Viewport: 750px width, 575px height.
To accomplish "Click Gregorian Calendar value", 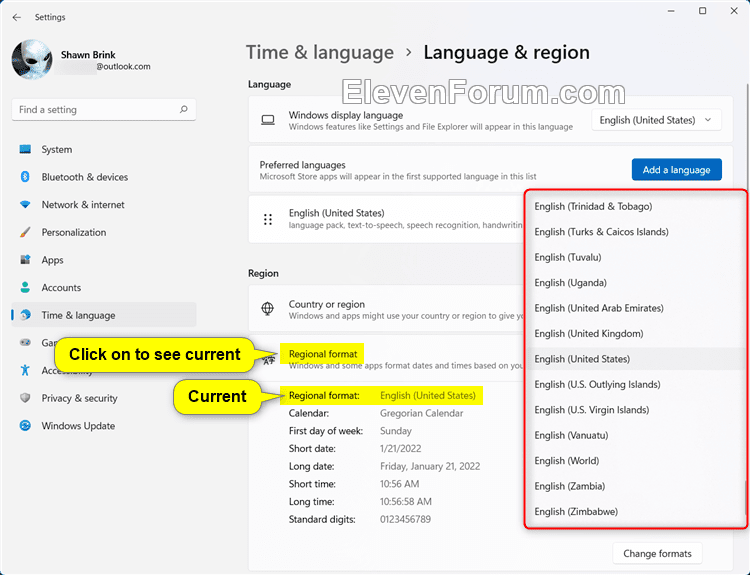I will coord(421,413).
